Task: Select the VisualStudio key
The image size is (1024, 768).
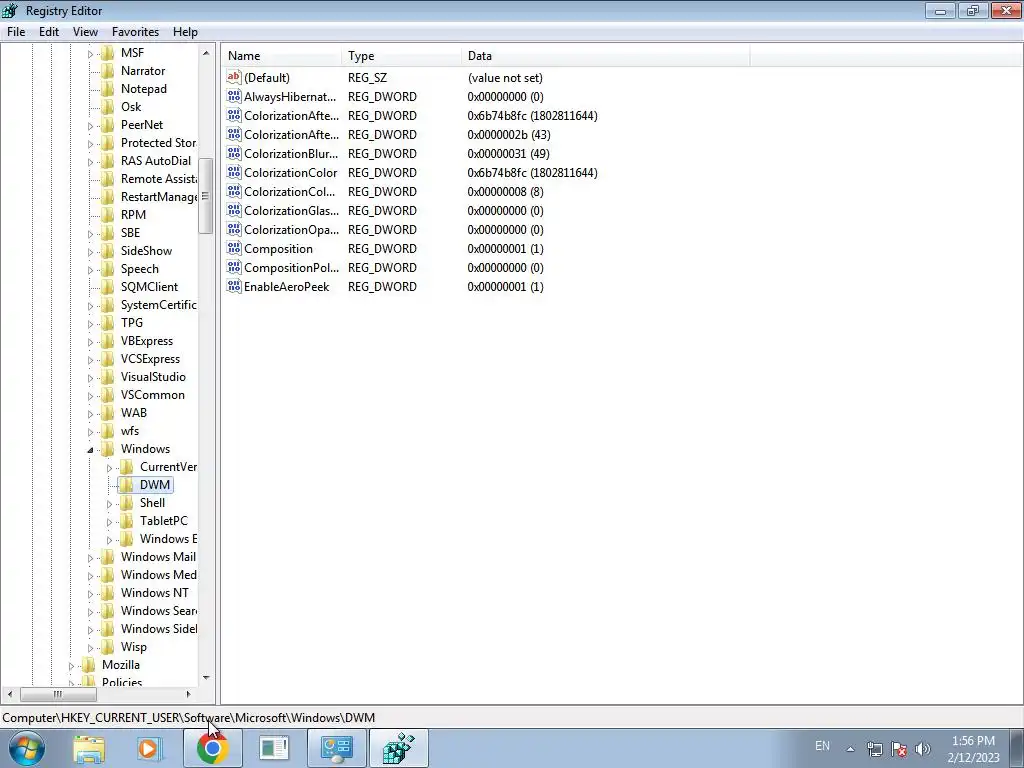Action: pyautogui.click(x=153, y=377)
